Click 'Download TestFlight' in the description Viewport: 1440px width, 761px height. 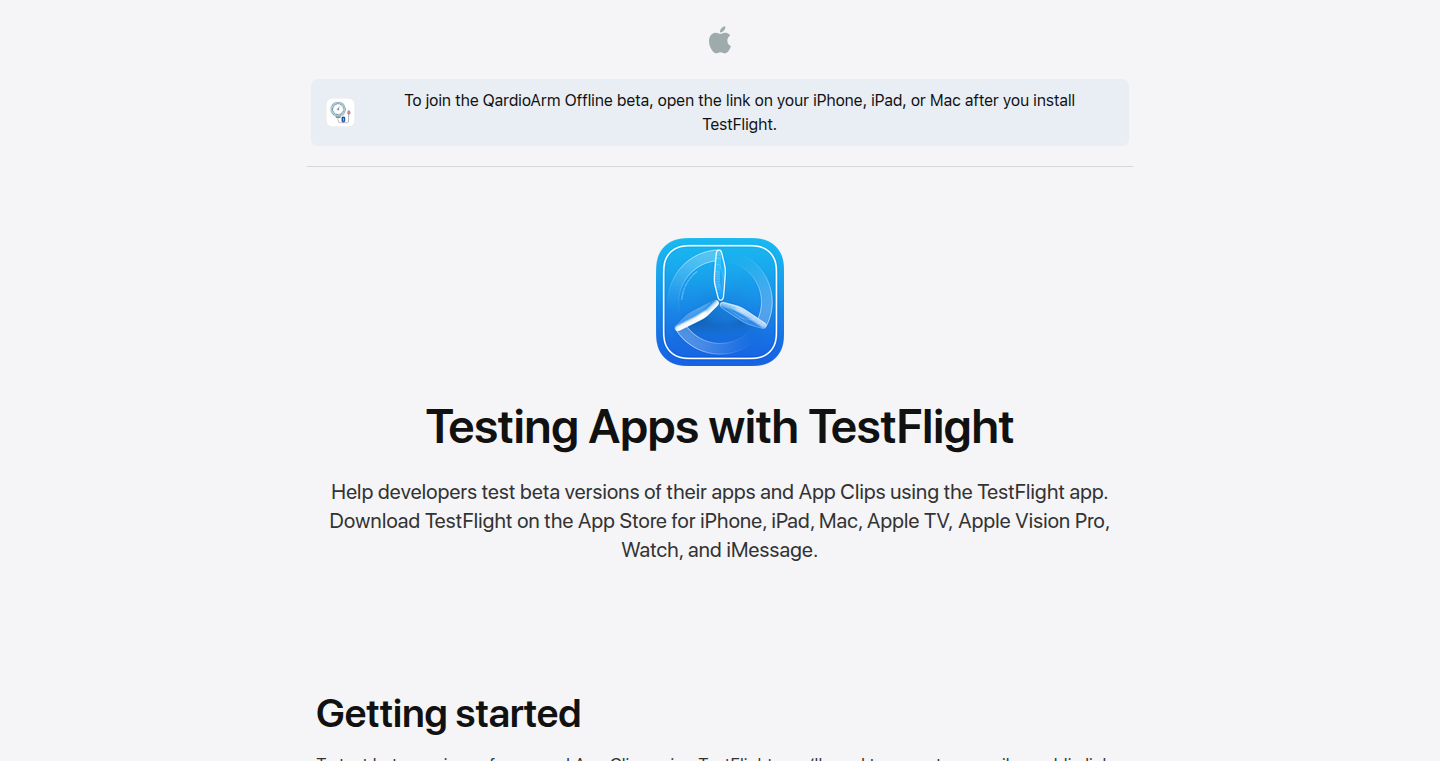421,521
